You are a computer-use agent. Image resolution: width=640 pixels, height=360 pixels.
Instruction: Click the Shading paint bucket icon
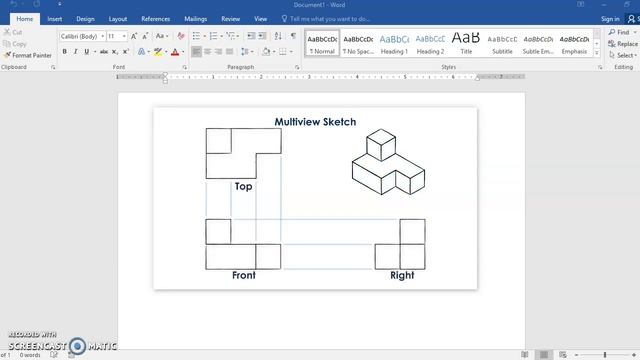[266, 52]
